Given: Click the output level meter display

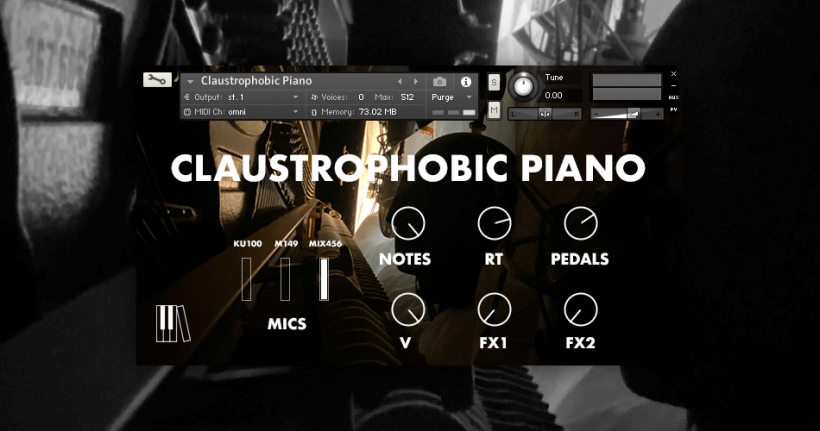Looking at the screenshot, I should pos(627,87).
